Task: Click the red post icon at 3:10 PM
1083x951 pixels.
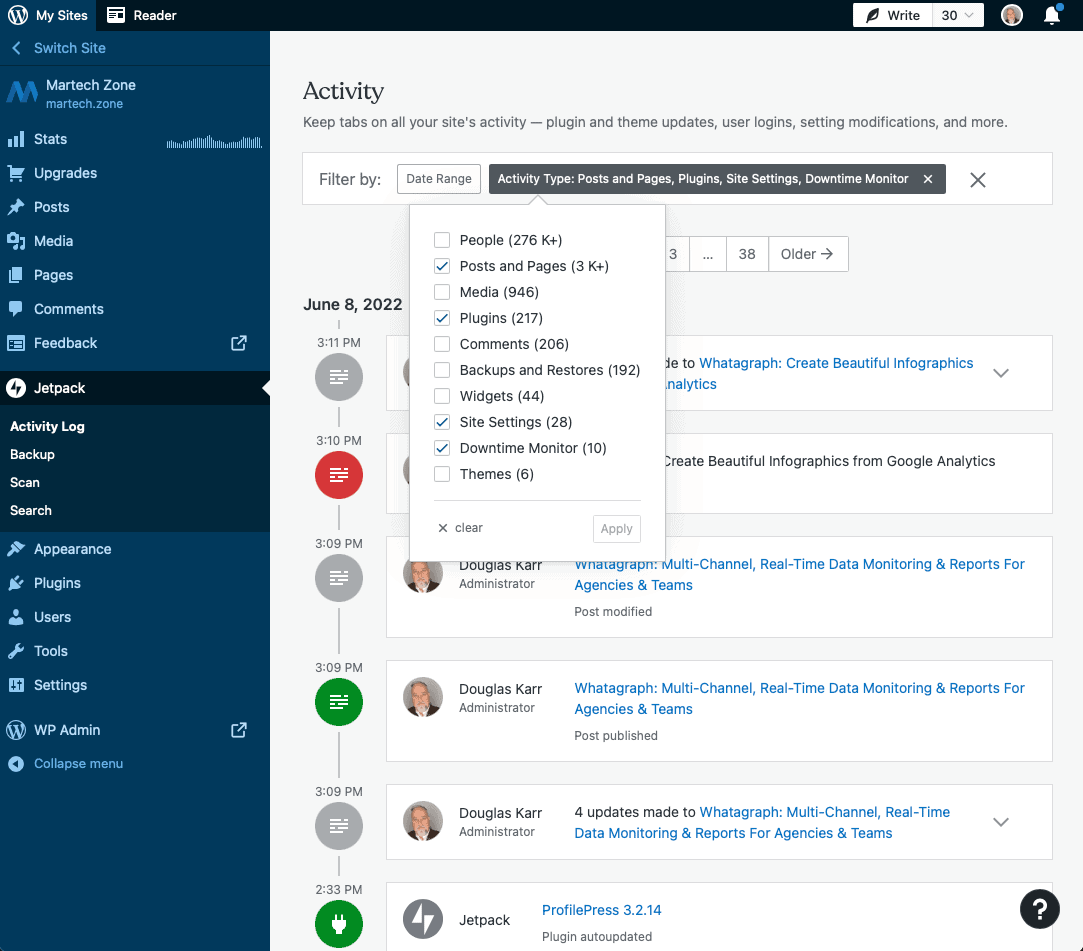Action: coord(339,474)
